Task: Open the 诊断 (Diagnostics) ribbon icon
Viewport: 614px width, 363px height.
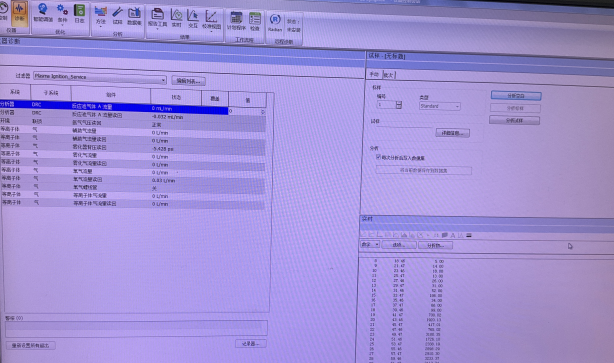Action: (x=19, y=12)
